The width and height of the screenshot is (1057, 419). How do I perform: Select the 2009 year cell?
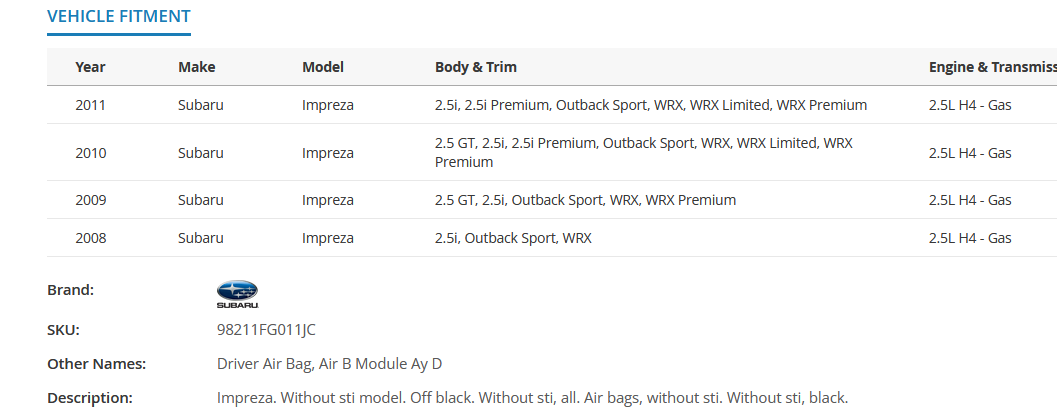[91, 200]
